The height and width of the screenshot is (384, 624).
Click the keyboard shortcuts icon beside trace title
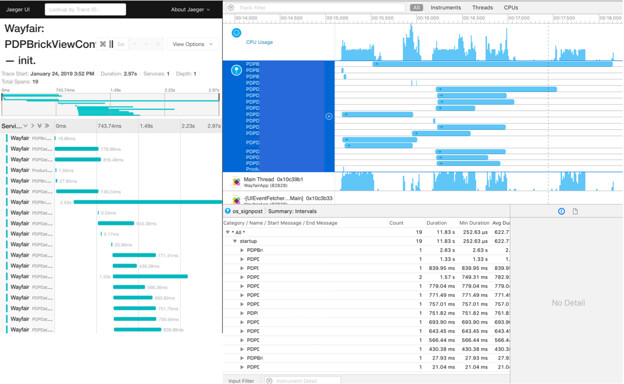tap(103, 44)
